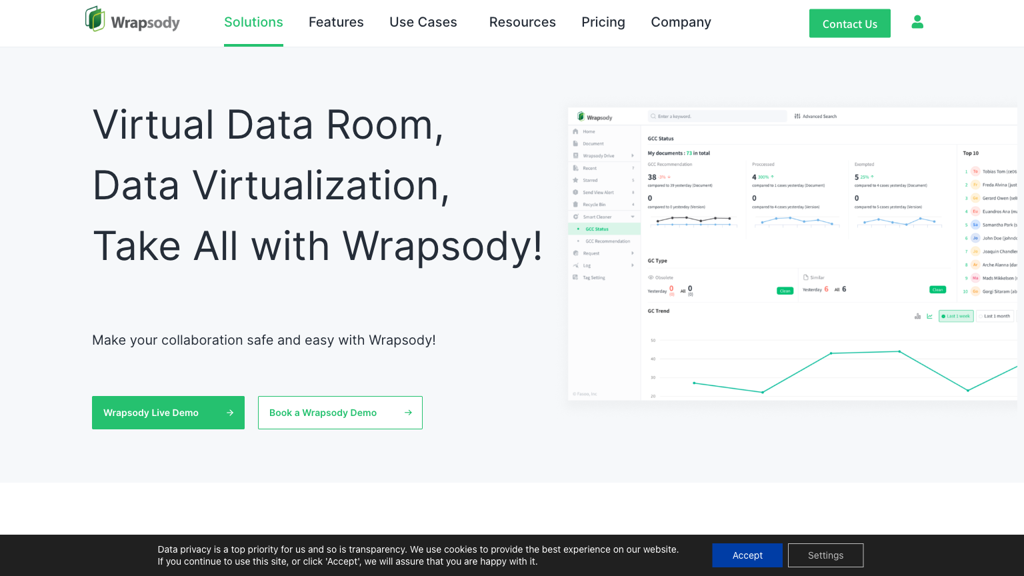Click the Recycle Bin icon in sidebar
The width and height of the screenshot is (1024, 576).
pos(575,204)
